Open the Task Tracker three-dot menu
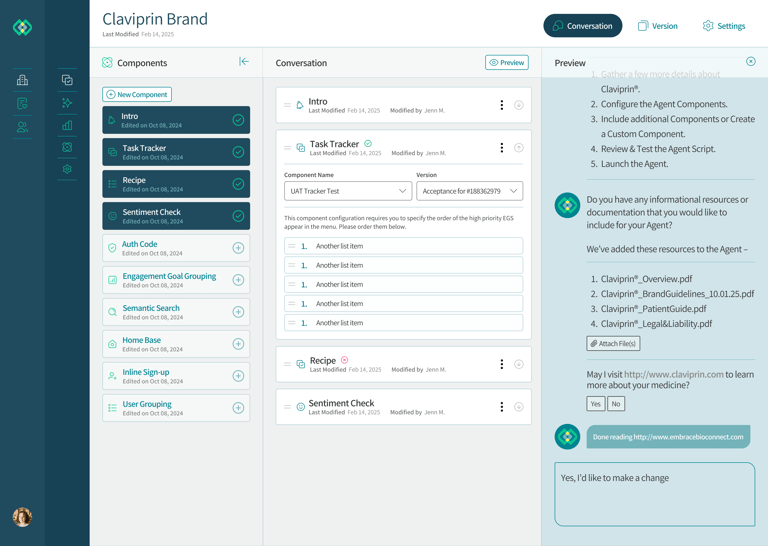The height and width of the screenshot is (546, 768). click(502, 147)
